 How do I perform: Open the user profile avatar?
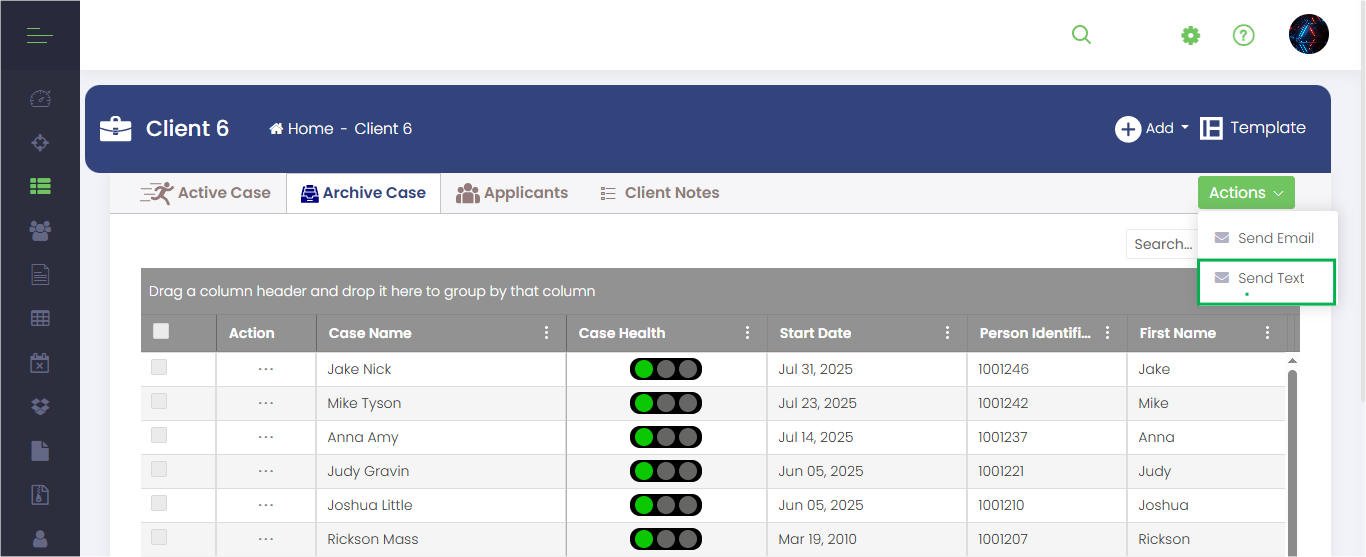click(1309, 34)
